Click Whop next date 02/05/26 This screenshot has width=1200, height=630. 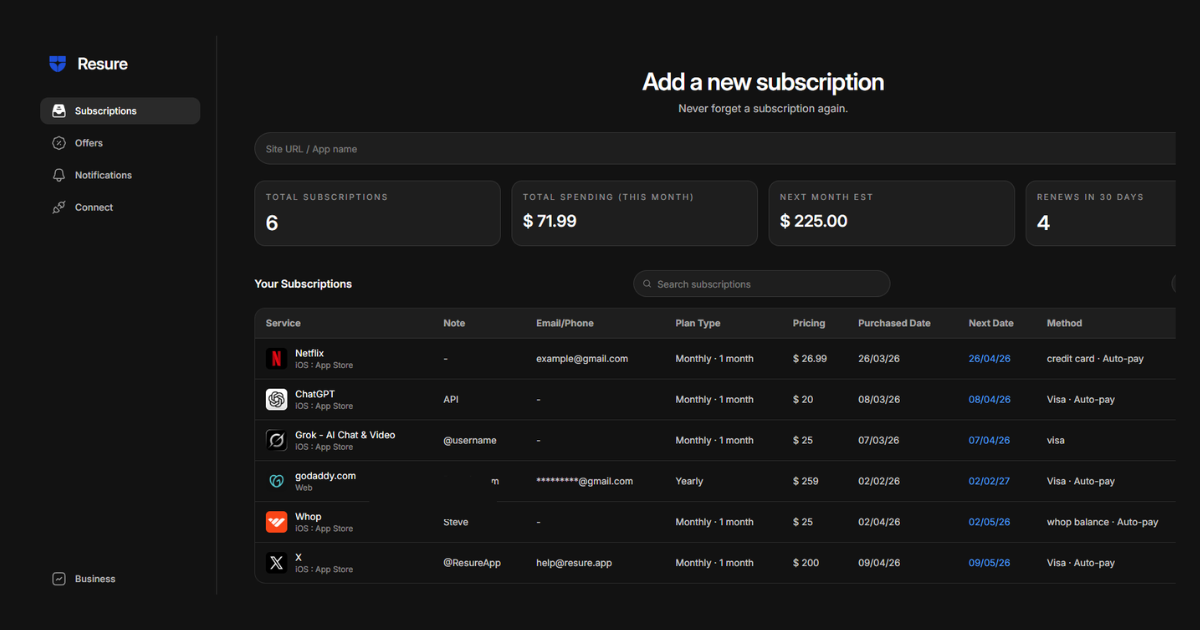click(x=990, y=522)
